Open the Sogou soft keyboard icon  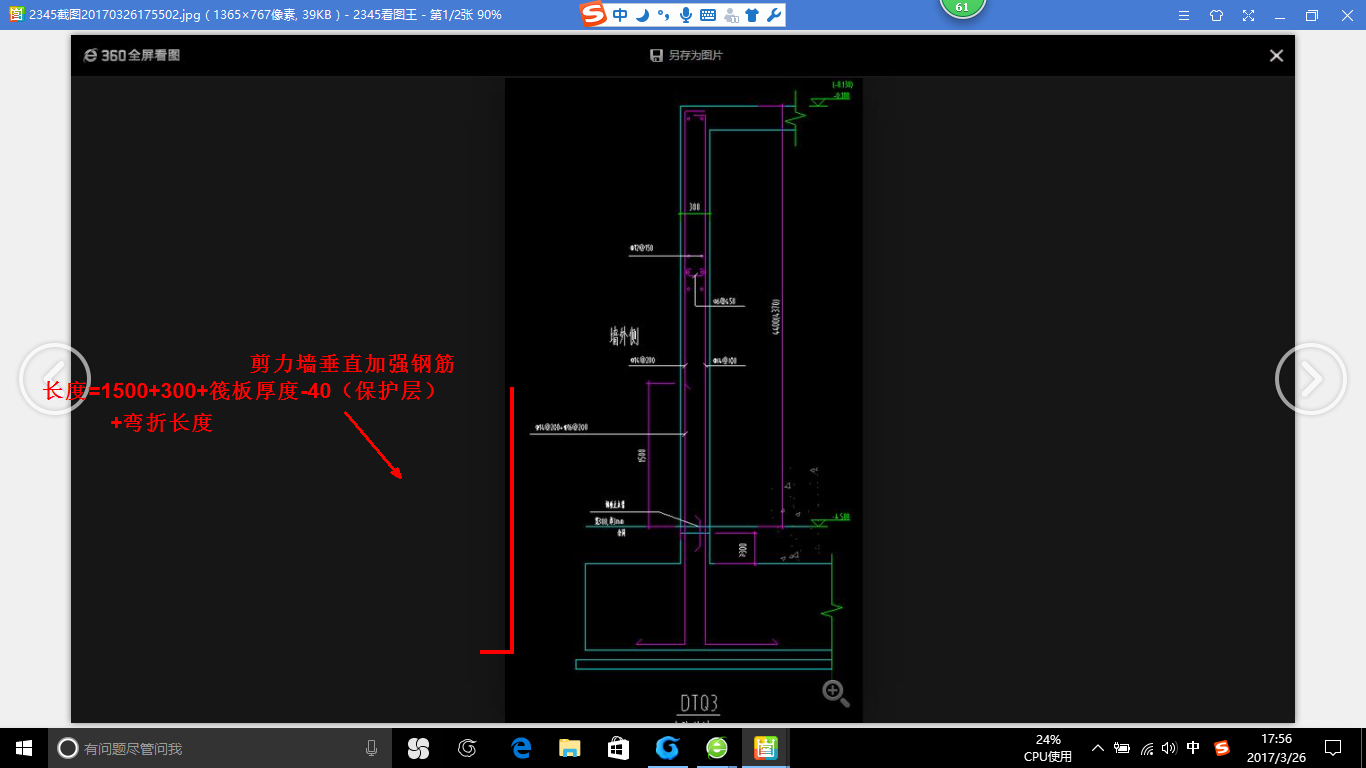click(708, 15)
